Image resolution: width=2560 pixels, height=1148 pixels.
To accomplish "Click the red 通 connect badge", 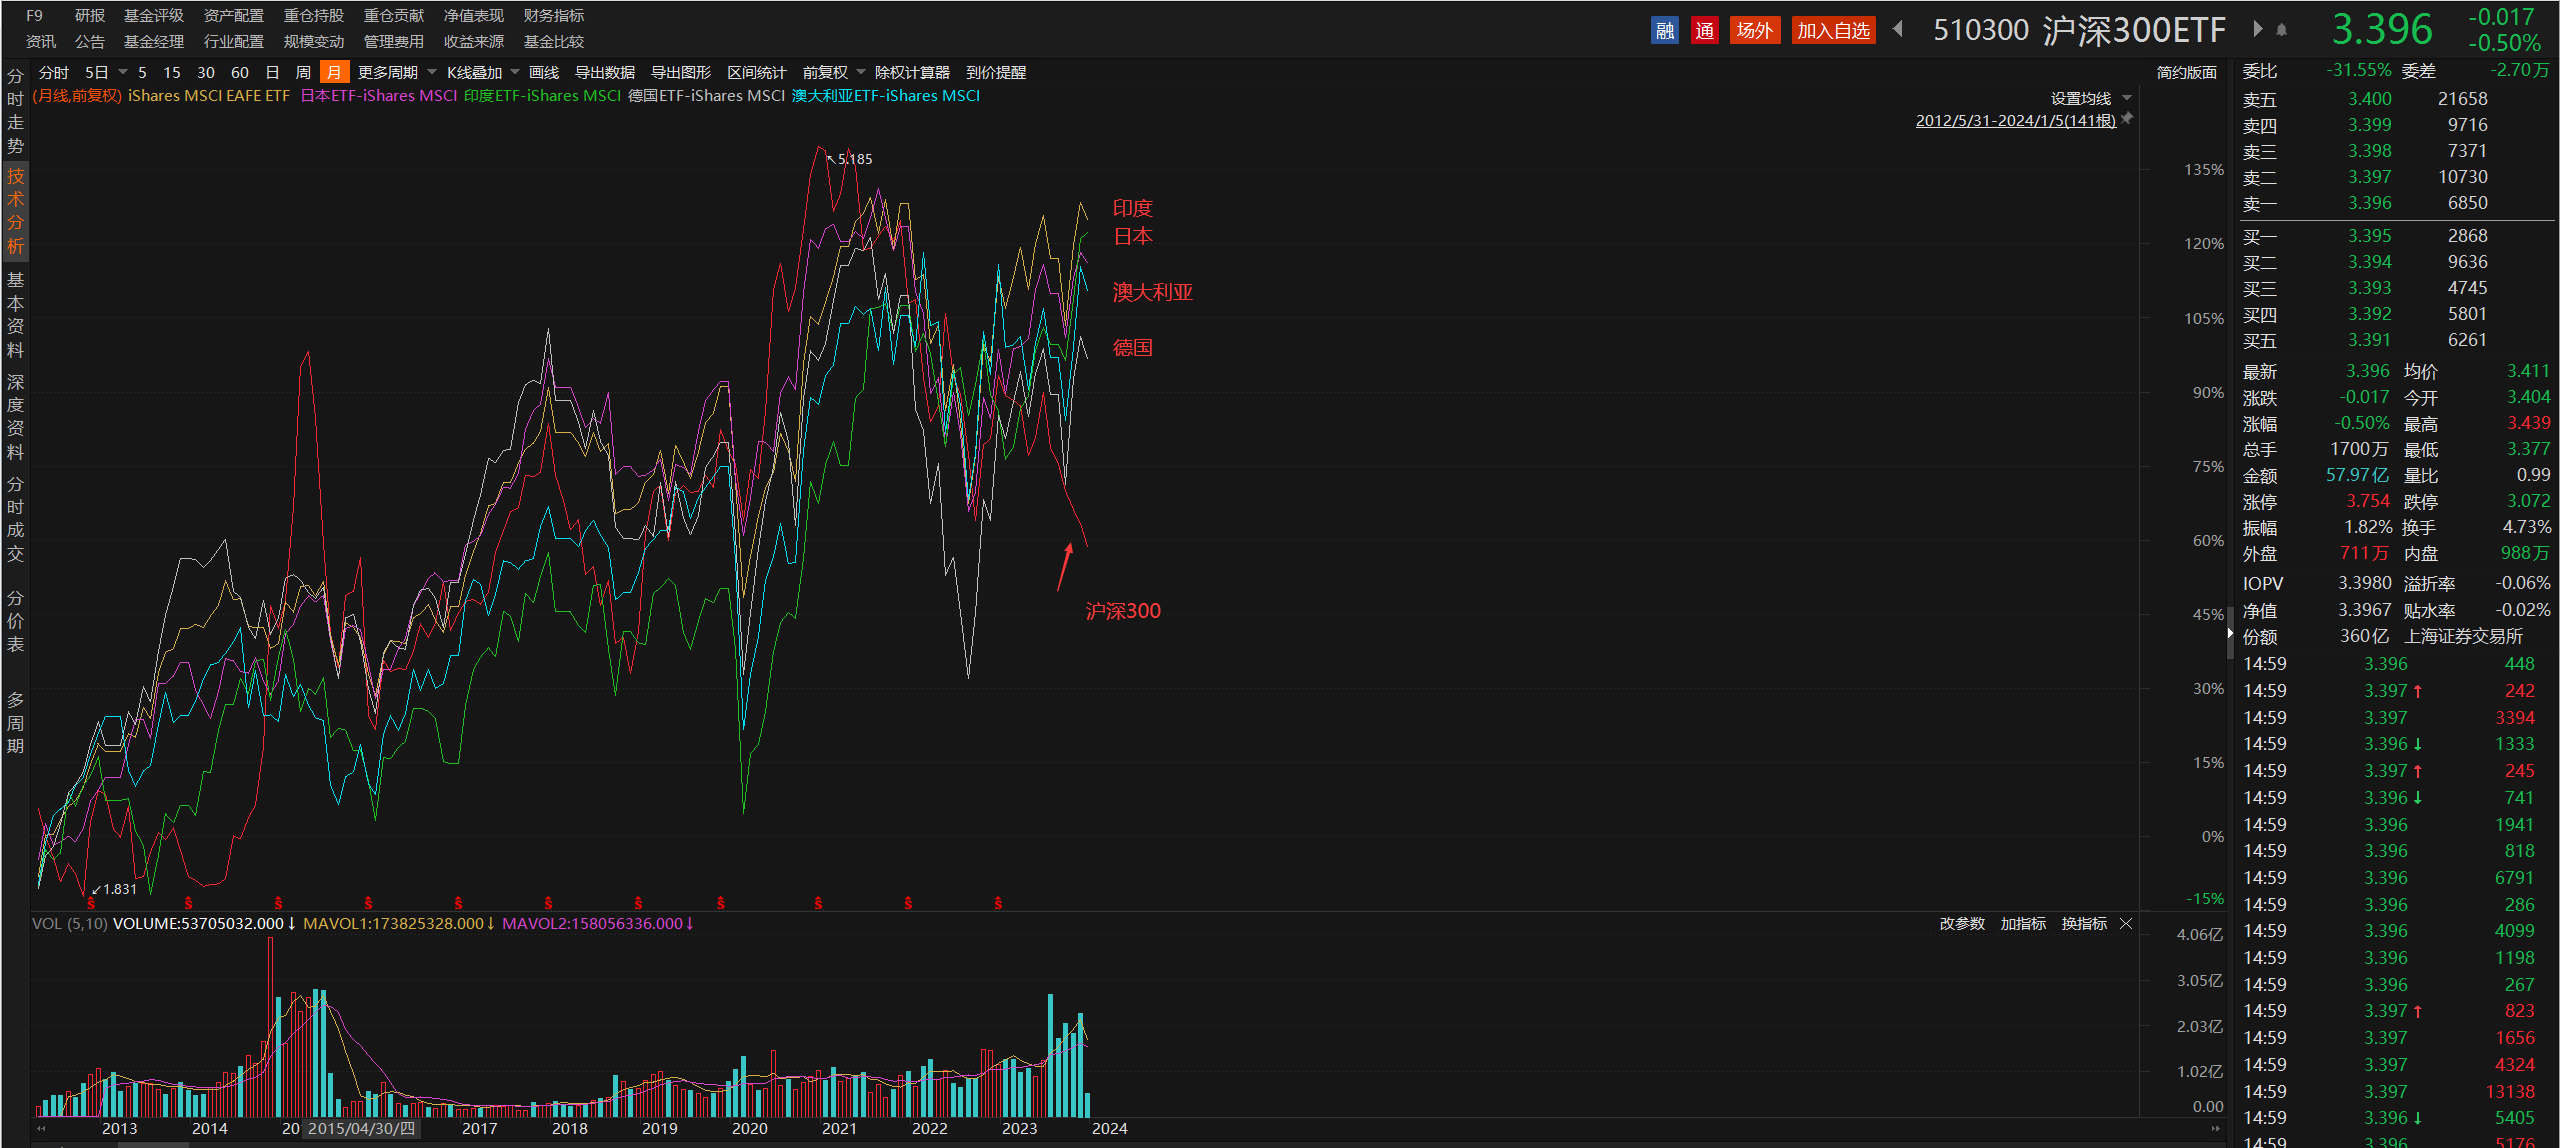I will 1704,30.
